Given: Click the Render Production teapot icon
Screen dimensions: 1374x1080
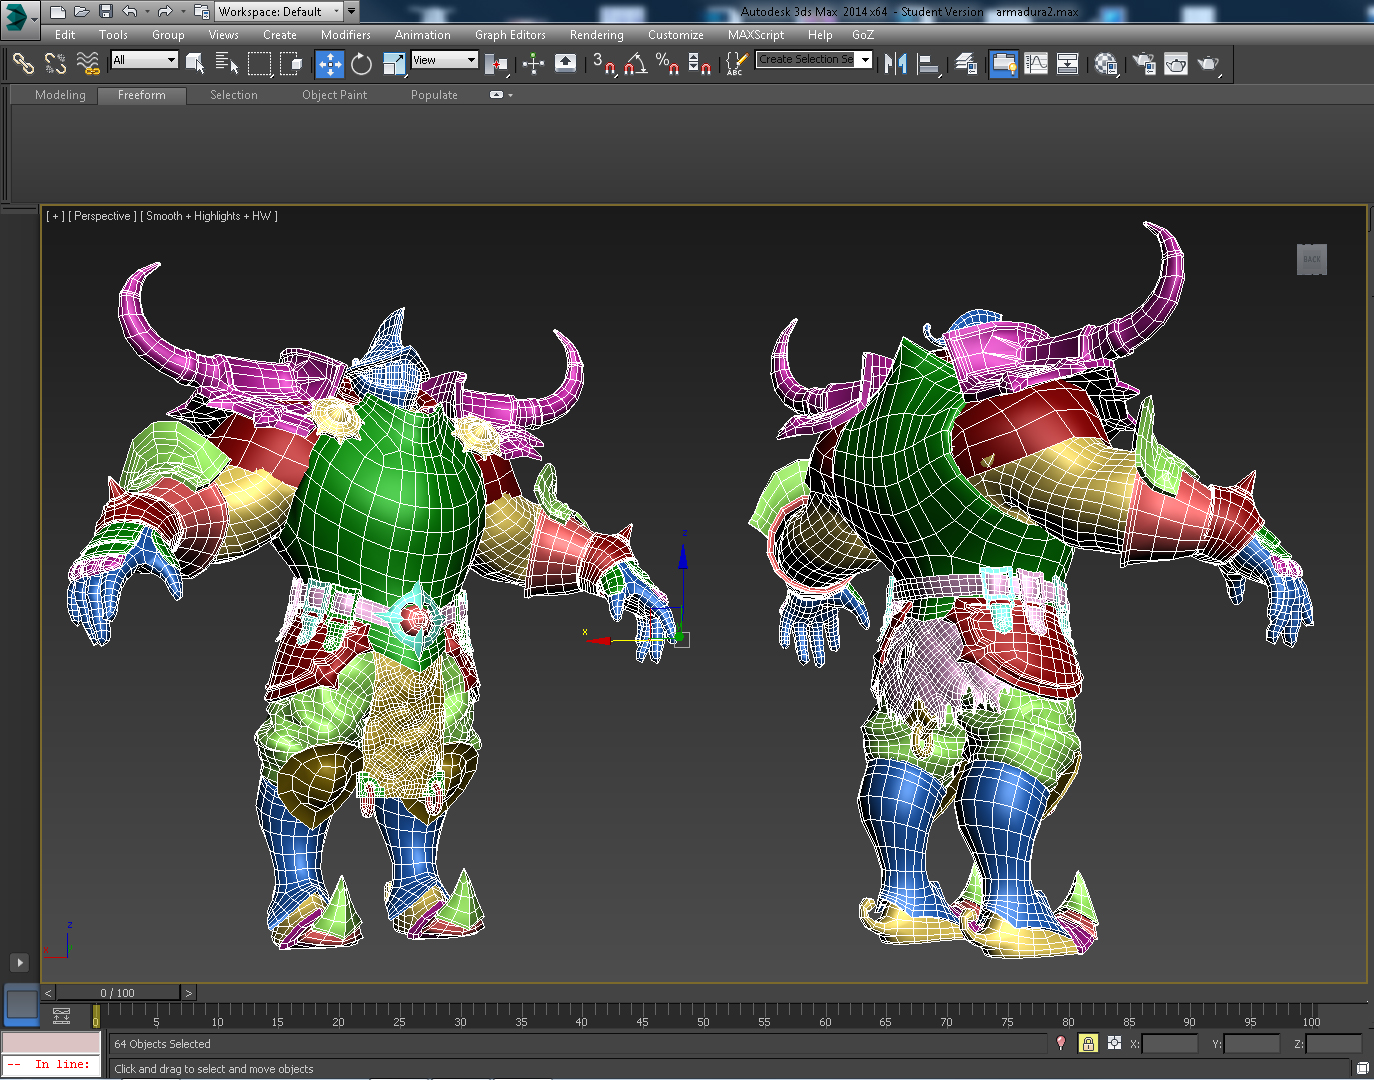Looking at the screenshot, I should point(1209,64).
